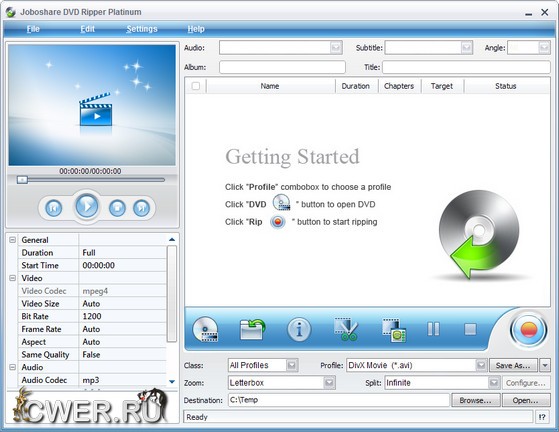Screen dimensions: 559x432
Task: Select the Same Quality 'False' value
Action: point(122,354)
